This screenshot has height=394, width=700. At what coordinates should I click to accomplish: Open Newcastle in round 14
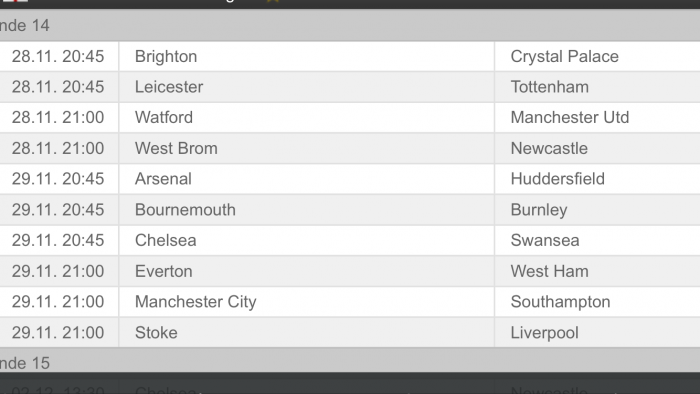(x=549, y=149)
